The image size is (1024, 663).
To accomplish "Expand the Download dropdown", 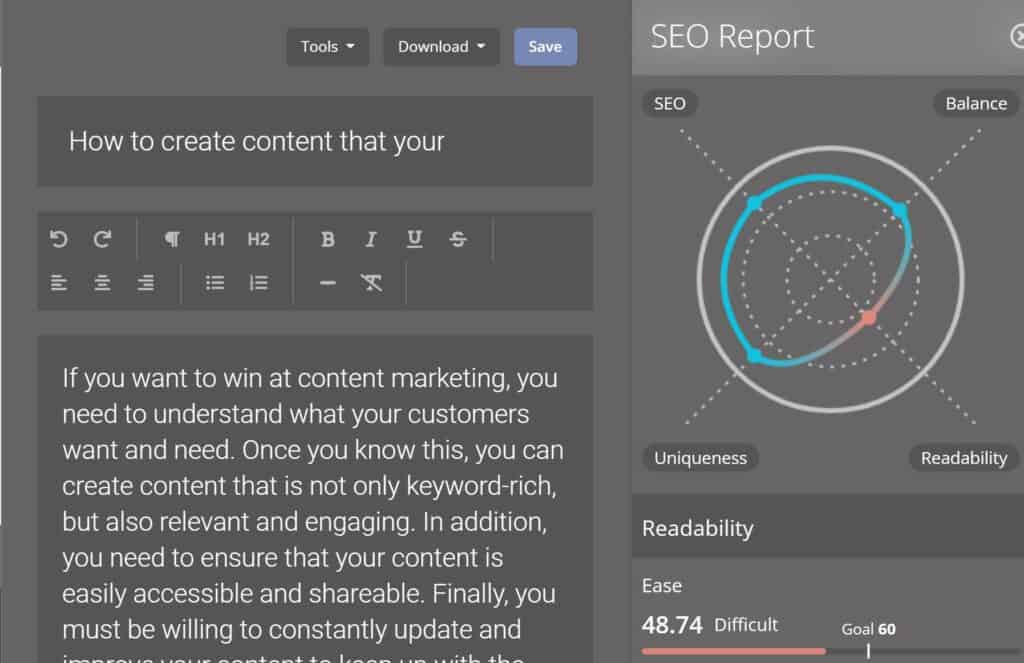I will click(x=441, y=46).
